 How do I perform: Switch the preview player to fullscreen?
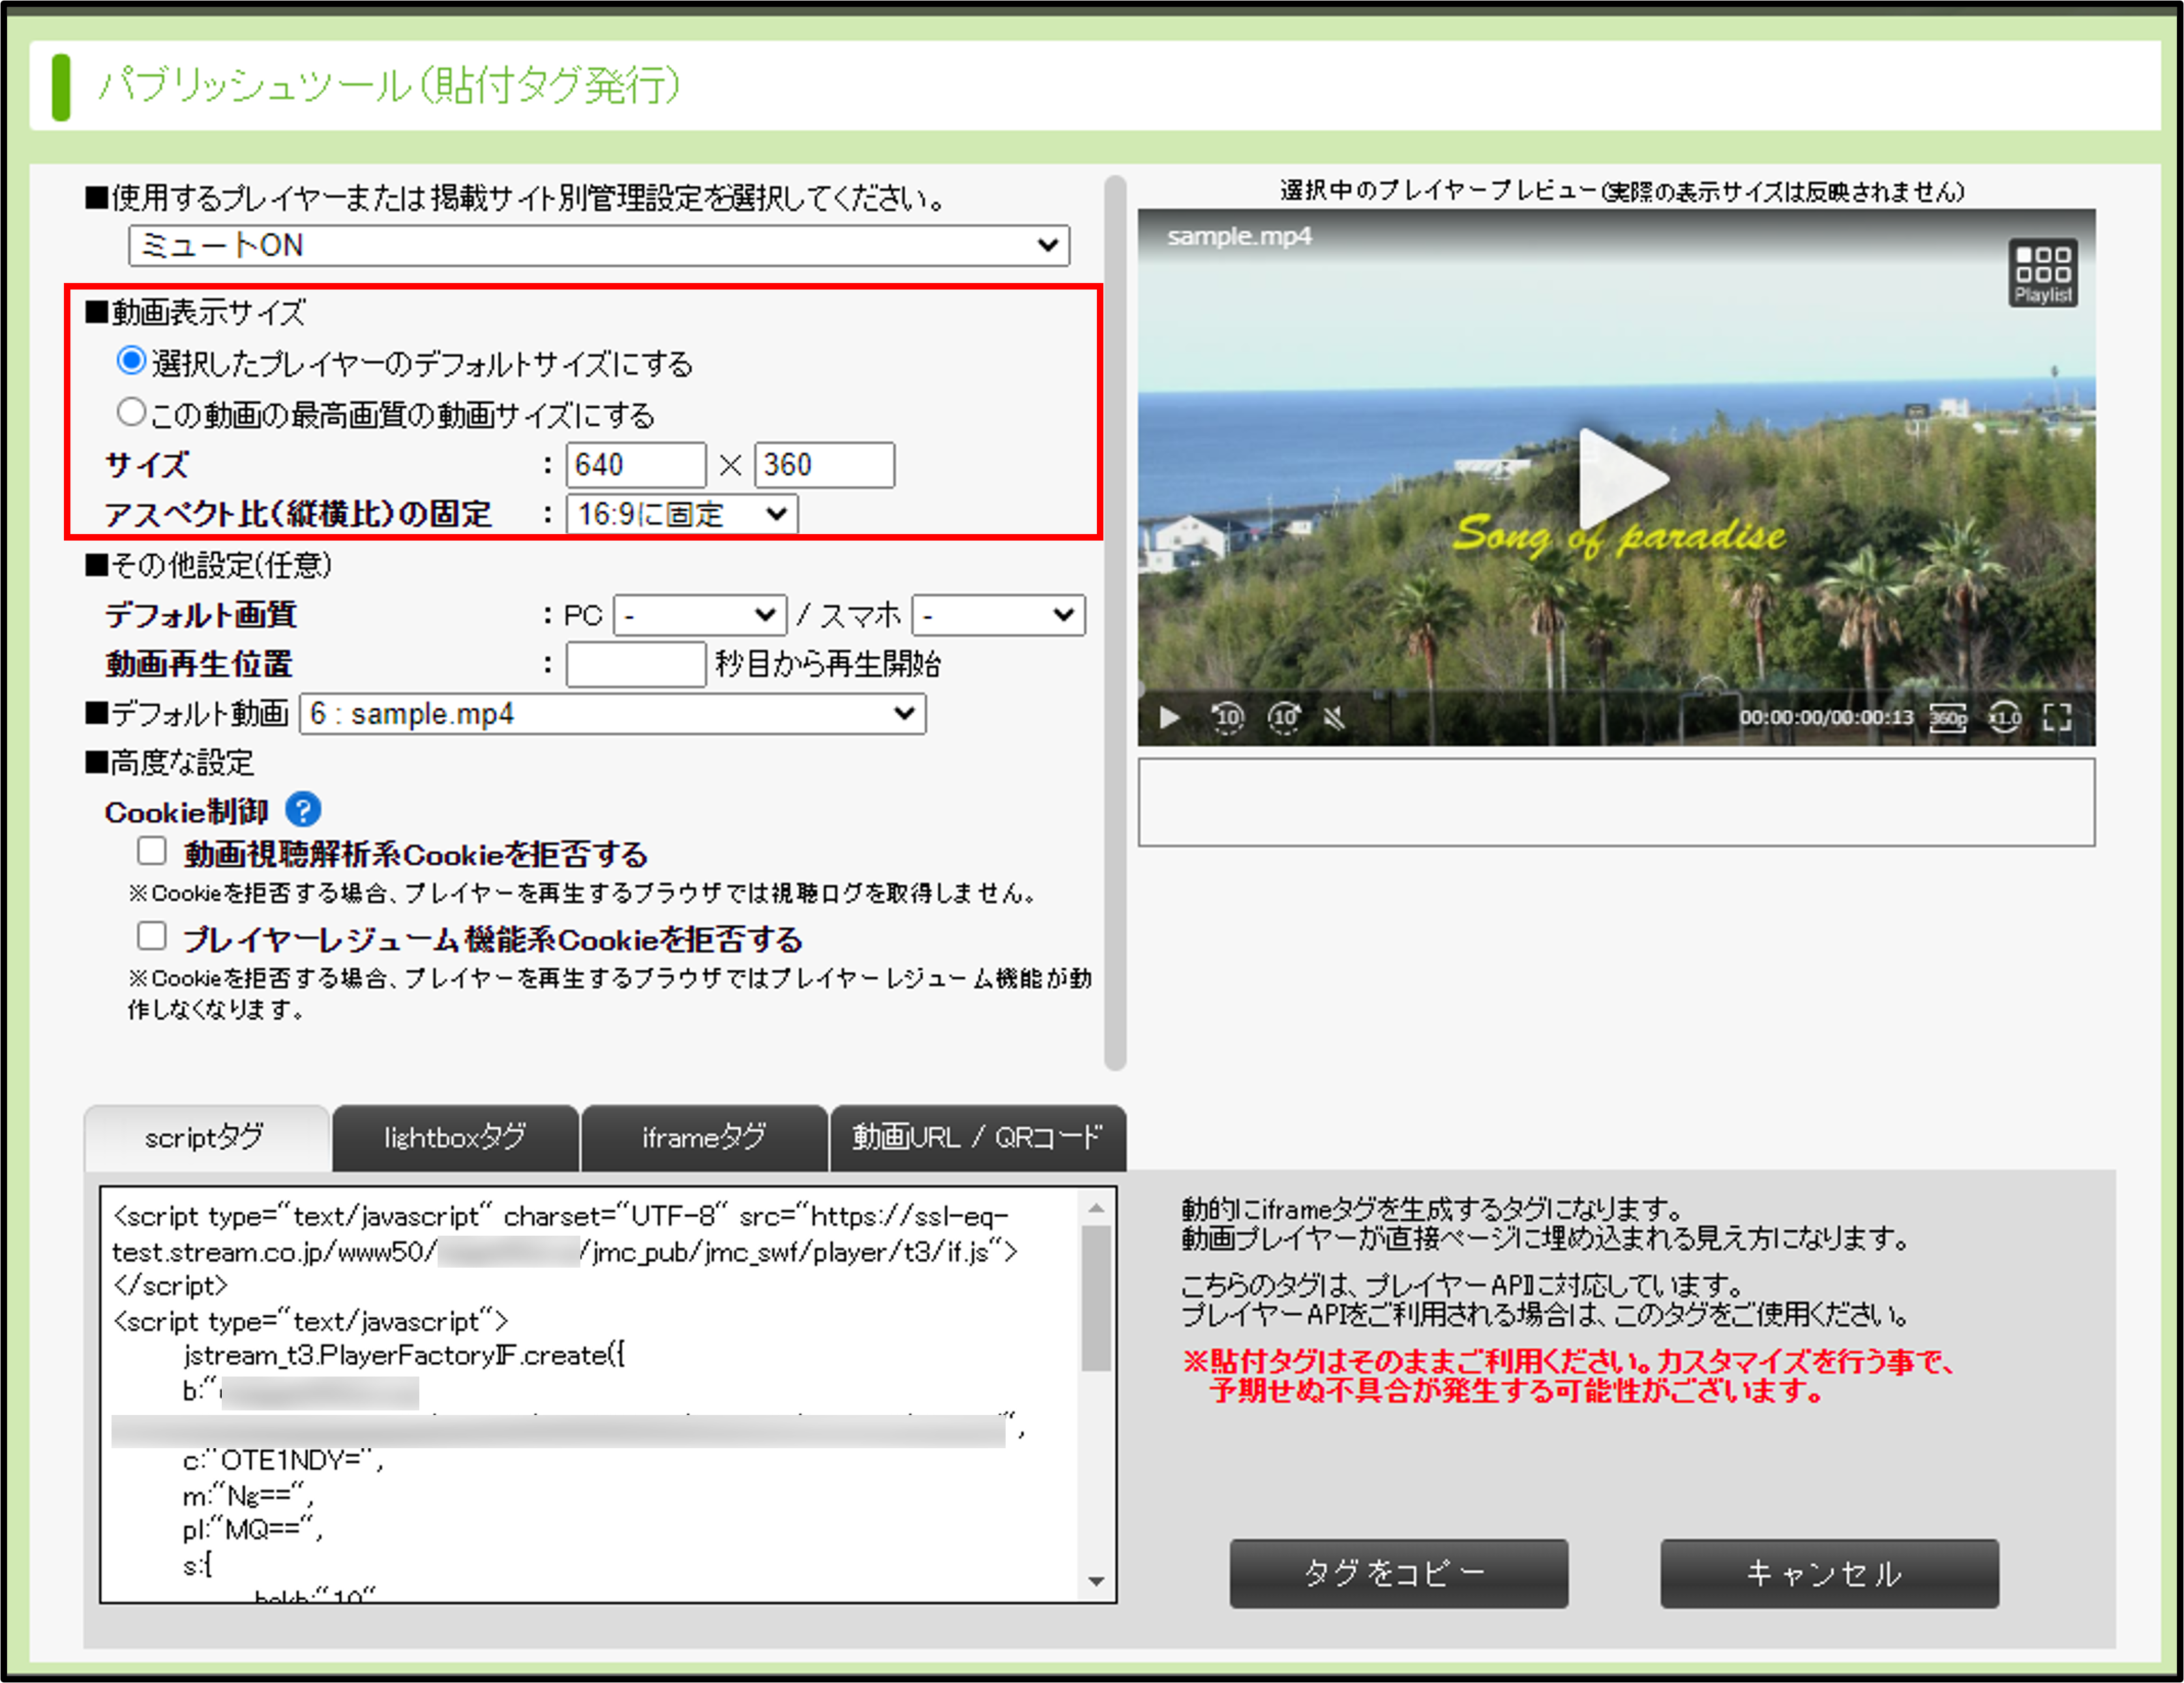2057,717
